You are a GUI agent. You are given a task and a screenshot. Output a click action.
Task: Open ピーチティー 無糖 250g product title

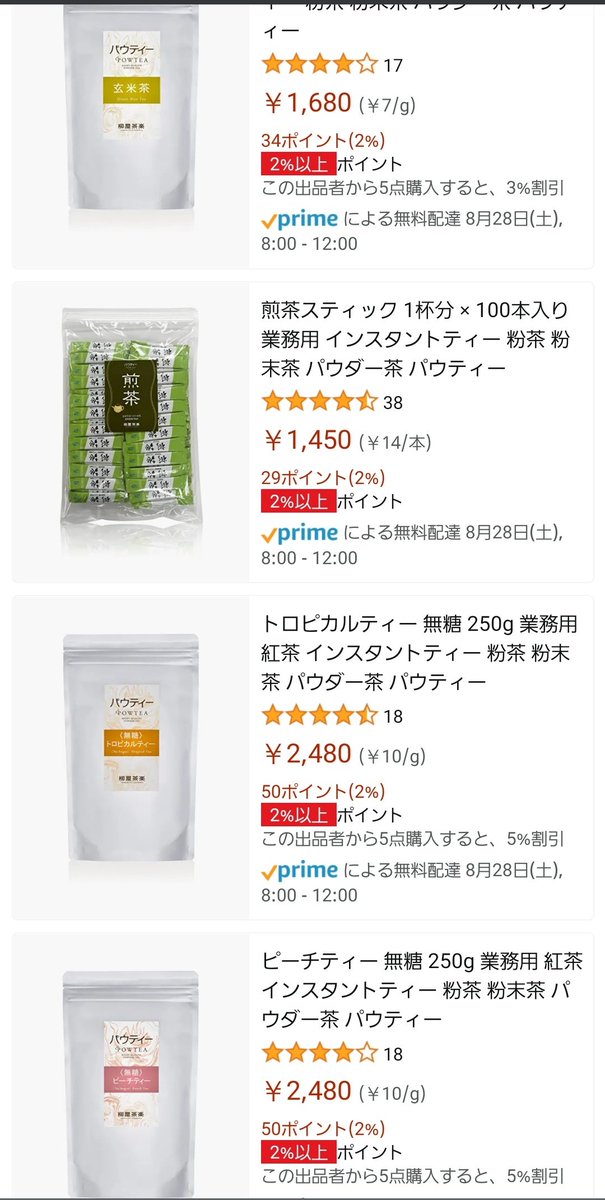(422, 990)
